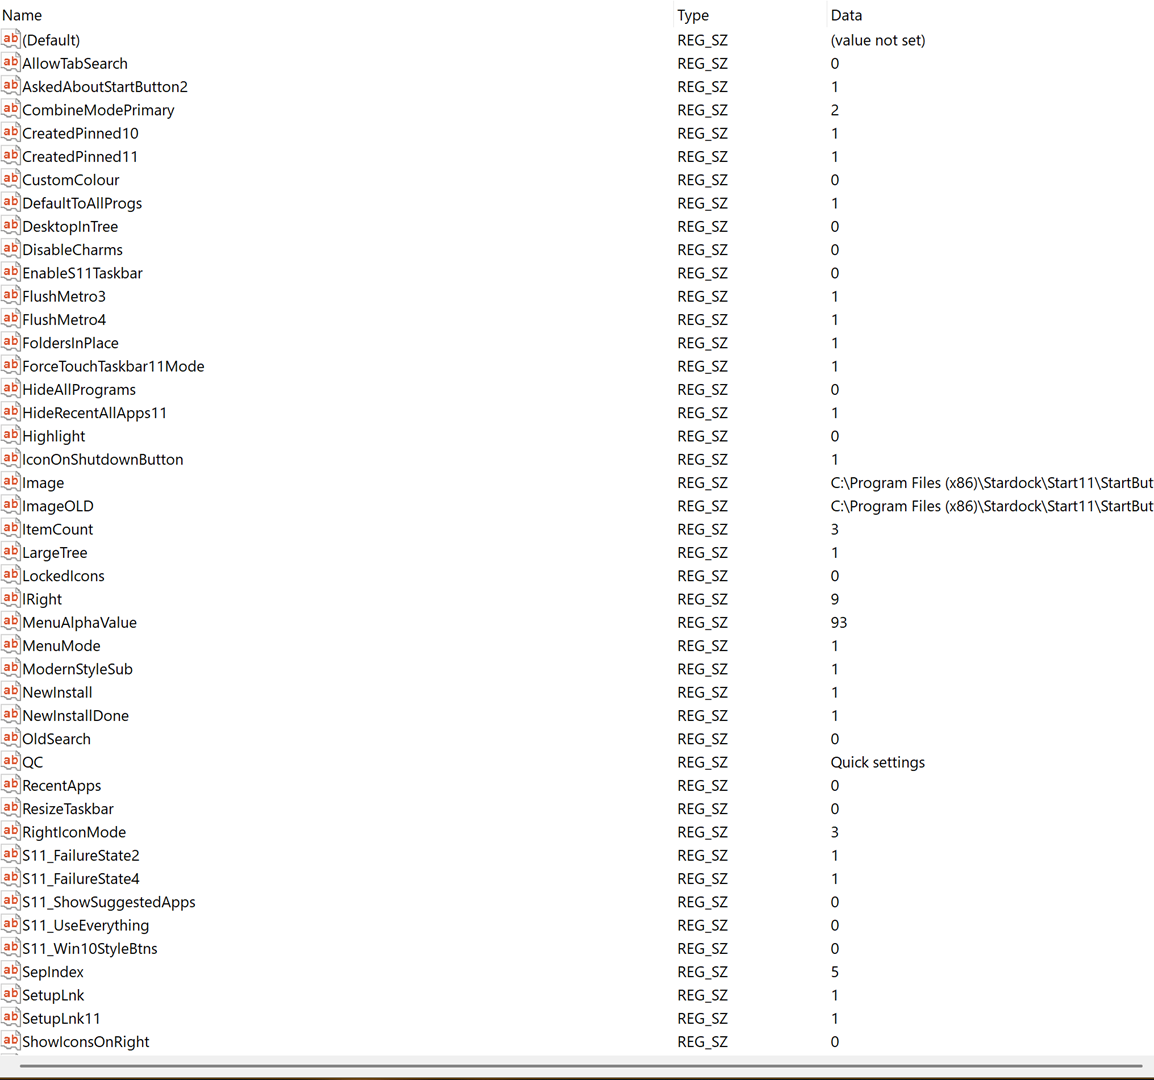Select the ForceTouchTaskbar11Mode entry
The width and height of the screenshot is (1154, 1080).
113,366
